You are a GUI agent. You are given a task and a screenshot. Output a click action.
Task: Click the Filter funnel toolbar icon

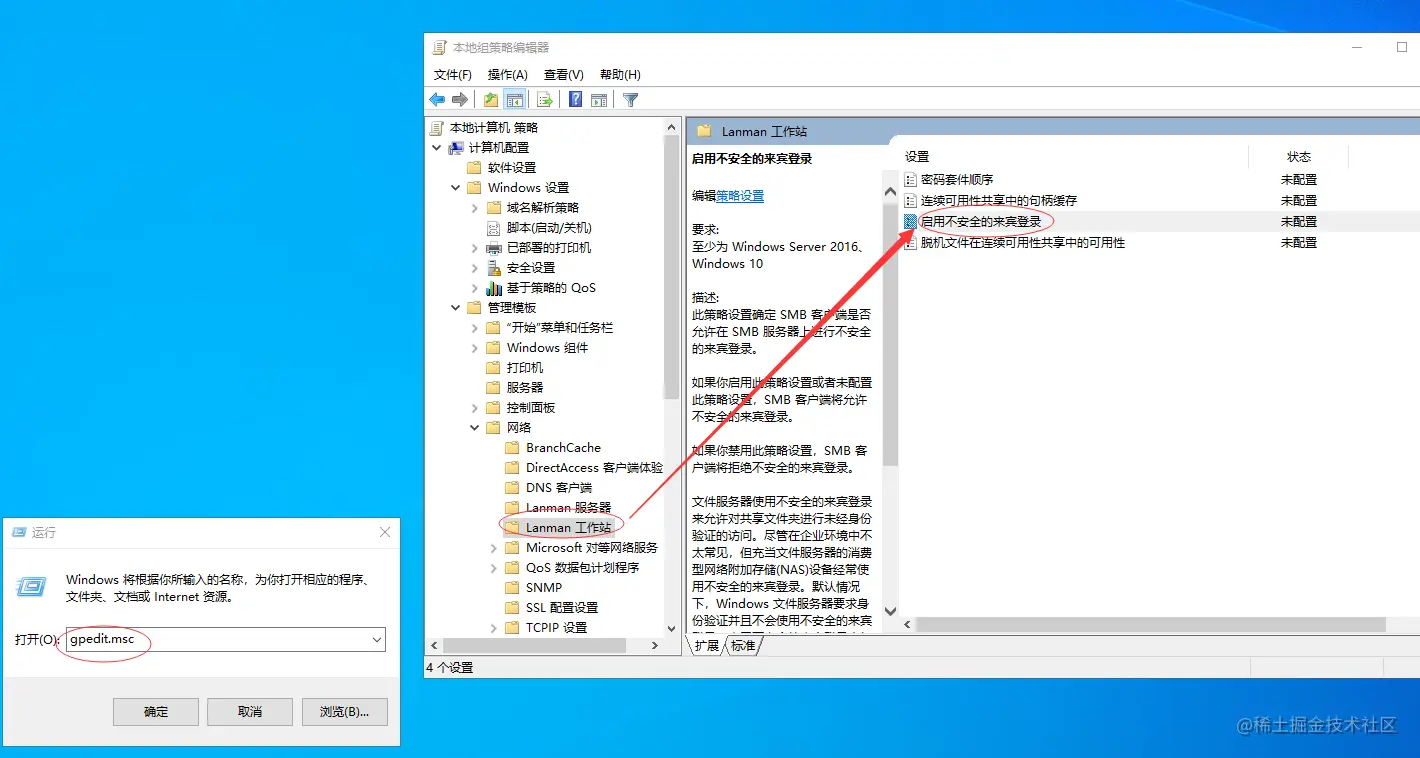click(x=631, y=100)
